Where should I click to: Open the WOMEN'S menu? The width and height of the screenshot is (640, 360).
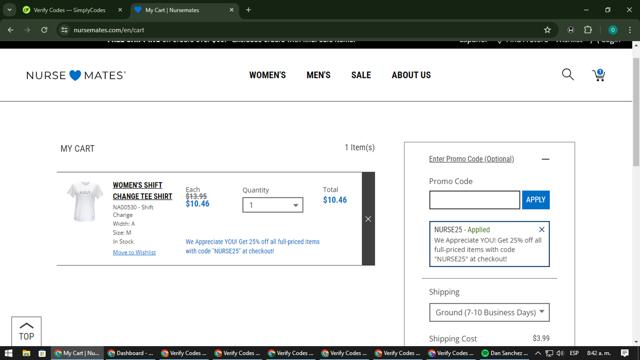click(x=267, y=75)
